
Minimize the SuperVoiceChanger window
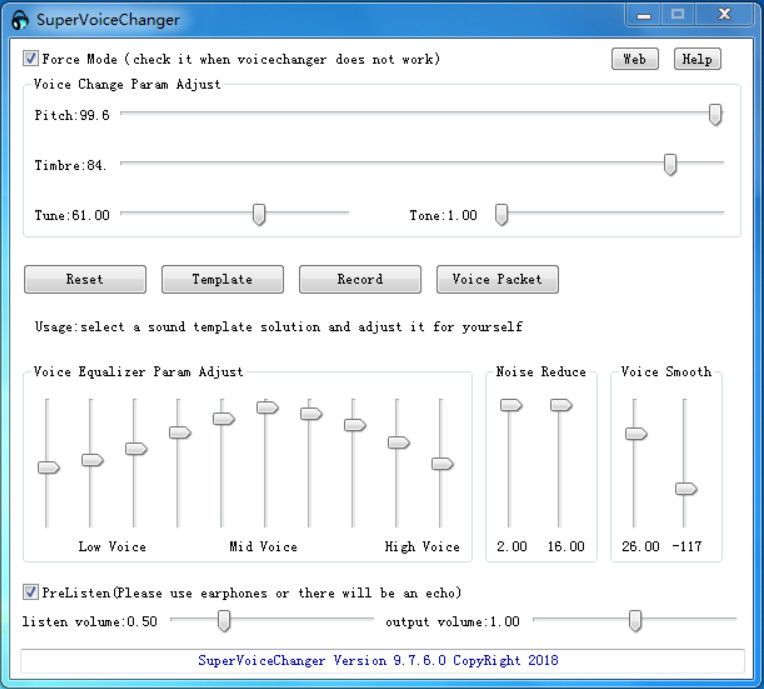tap(644, 15)
